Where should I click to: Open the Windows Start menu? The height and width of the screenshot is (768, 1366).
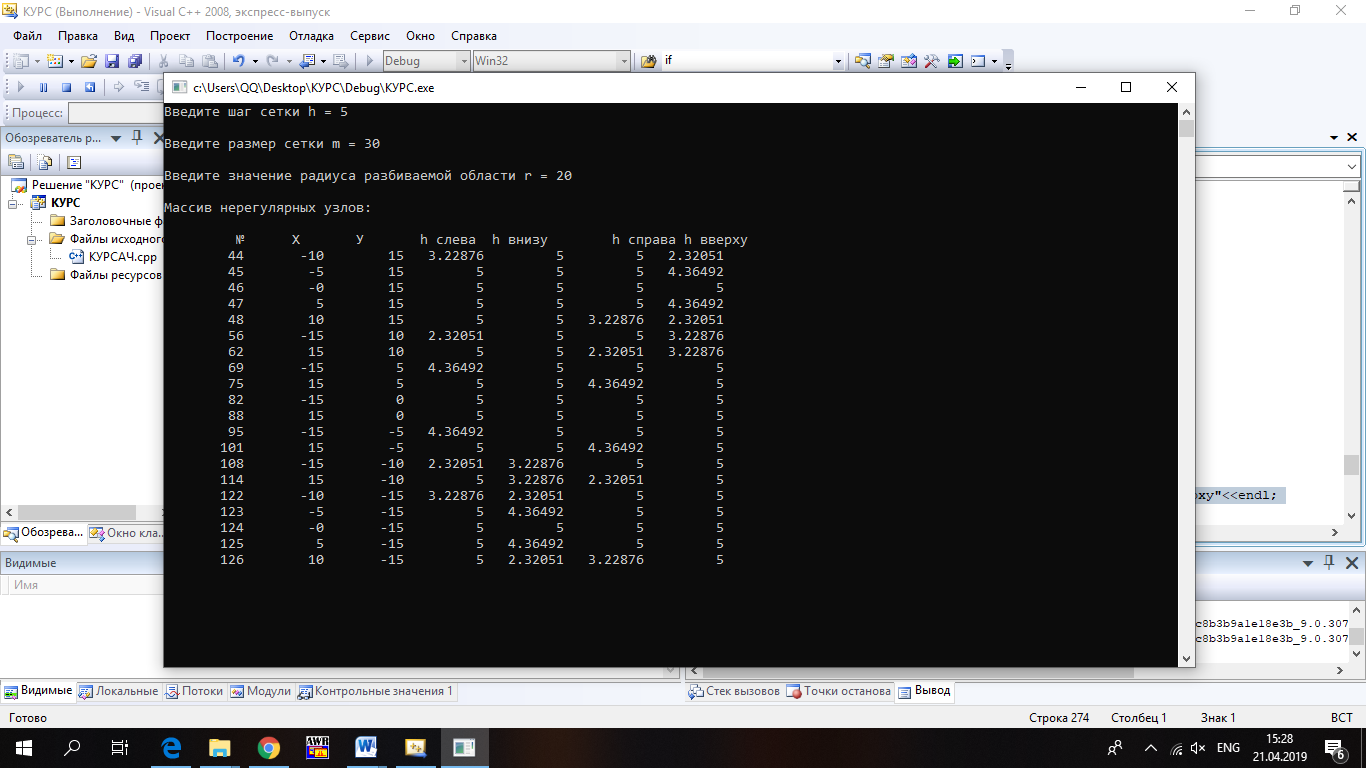24,747
